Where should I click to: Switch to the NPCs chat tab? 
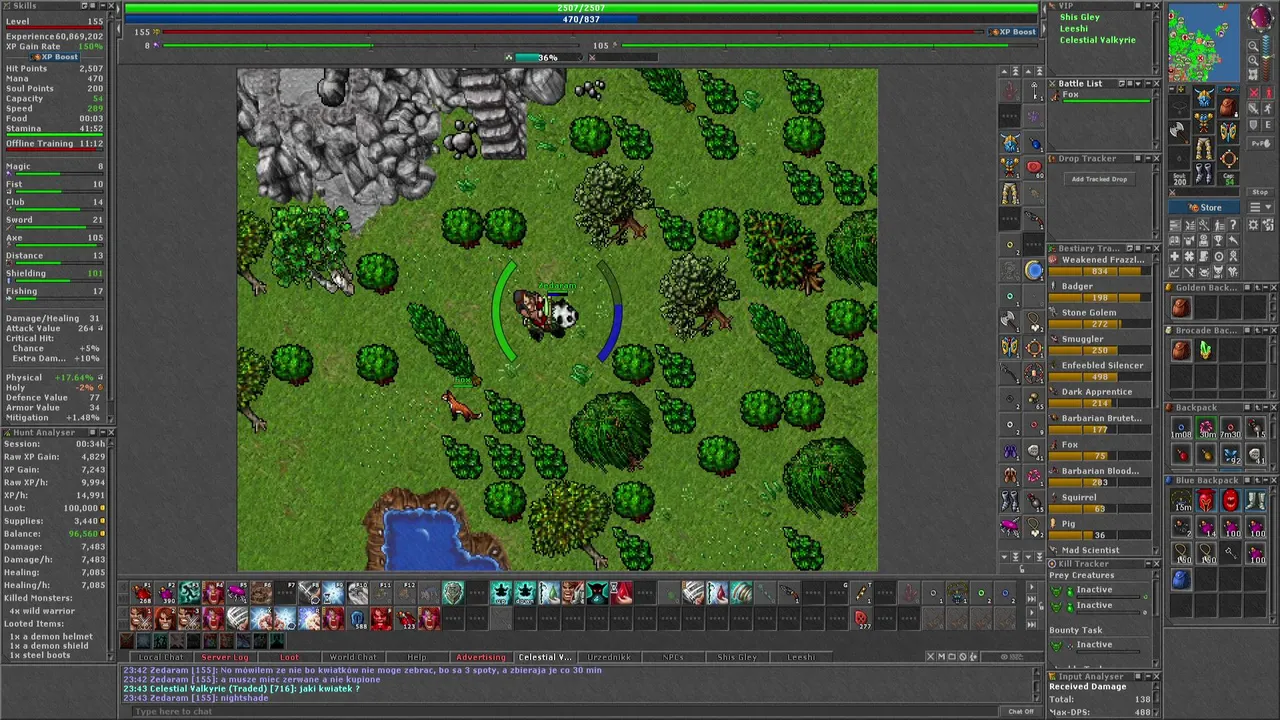pos(673,657)
